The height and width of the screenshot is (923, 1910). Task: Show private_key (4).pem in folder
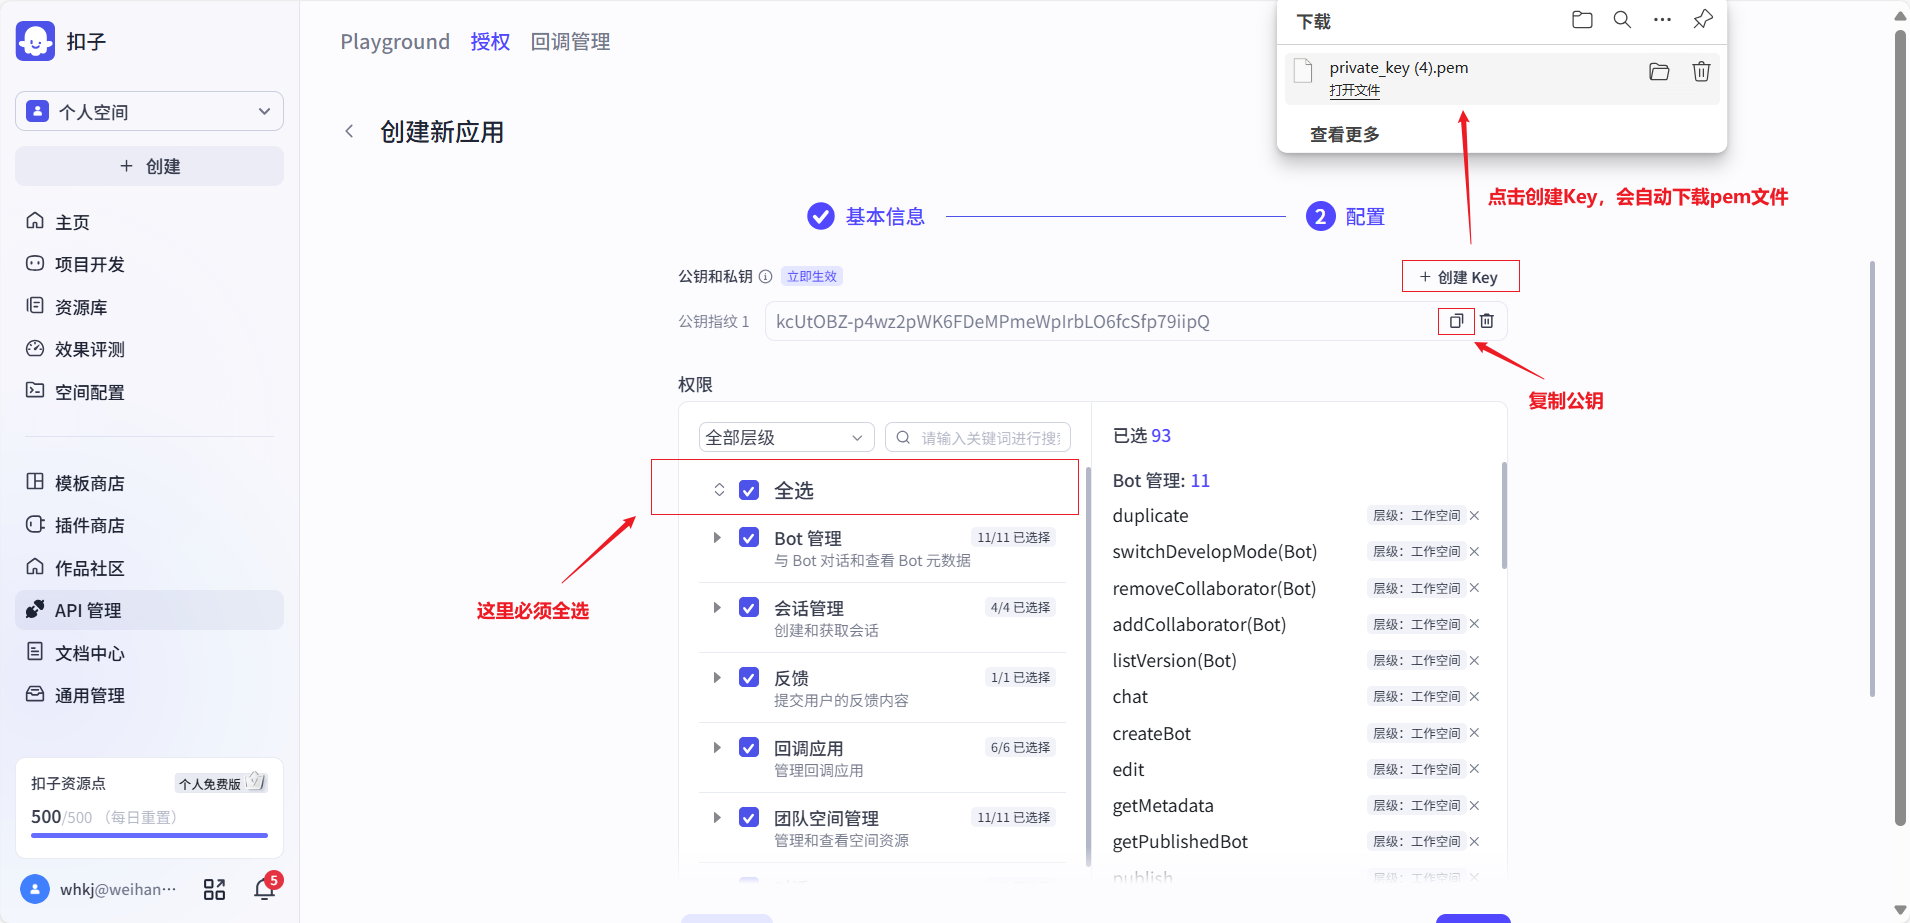coord(1659,72)
